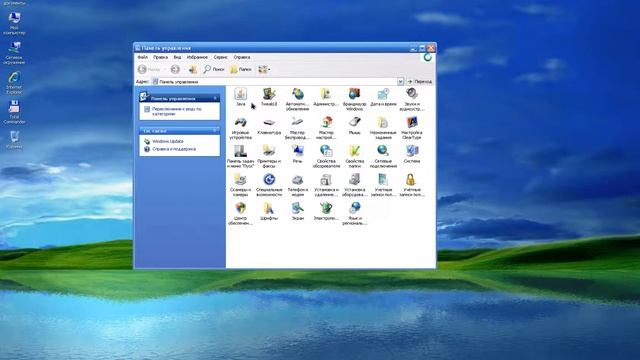Expand the address bar dropdown arrow
This screenshot has width=640, height=360.
(400, 82)
